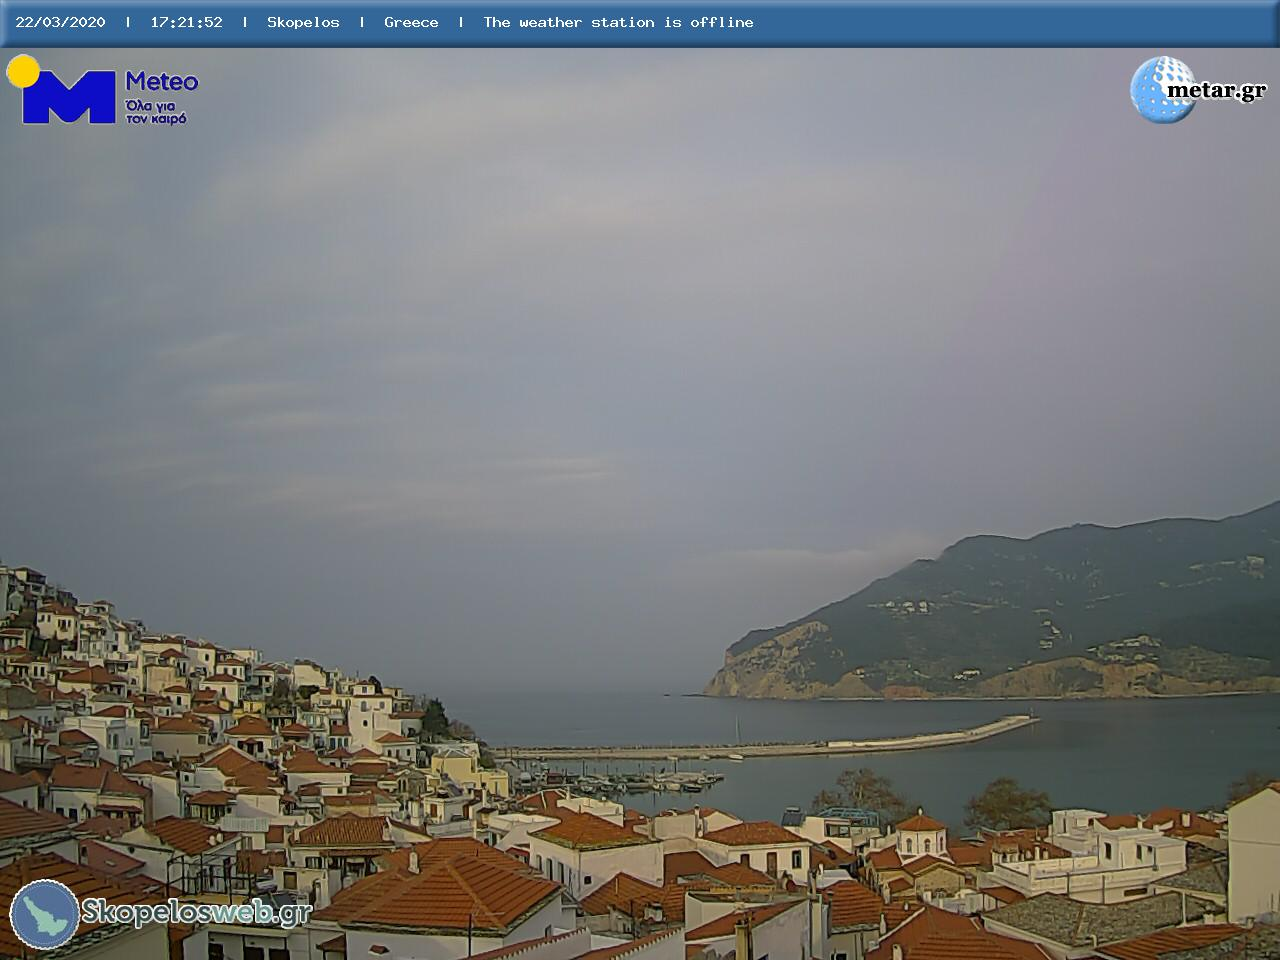Click the Meteo logo icon
Viewport: 1280px width, 960px height.
[x=62, y=90]
